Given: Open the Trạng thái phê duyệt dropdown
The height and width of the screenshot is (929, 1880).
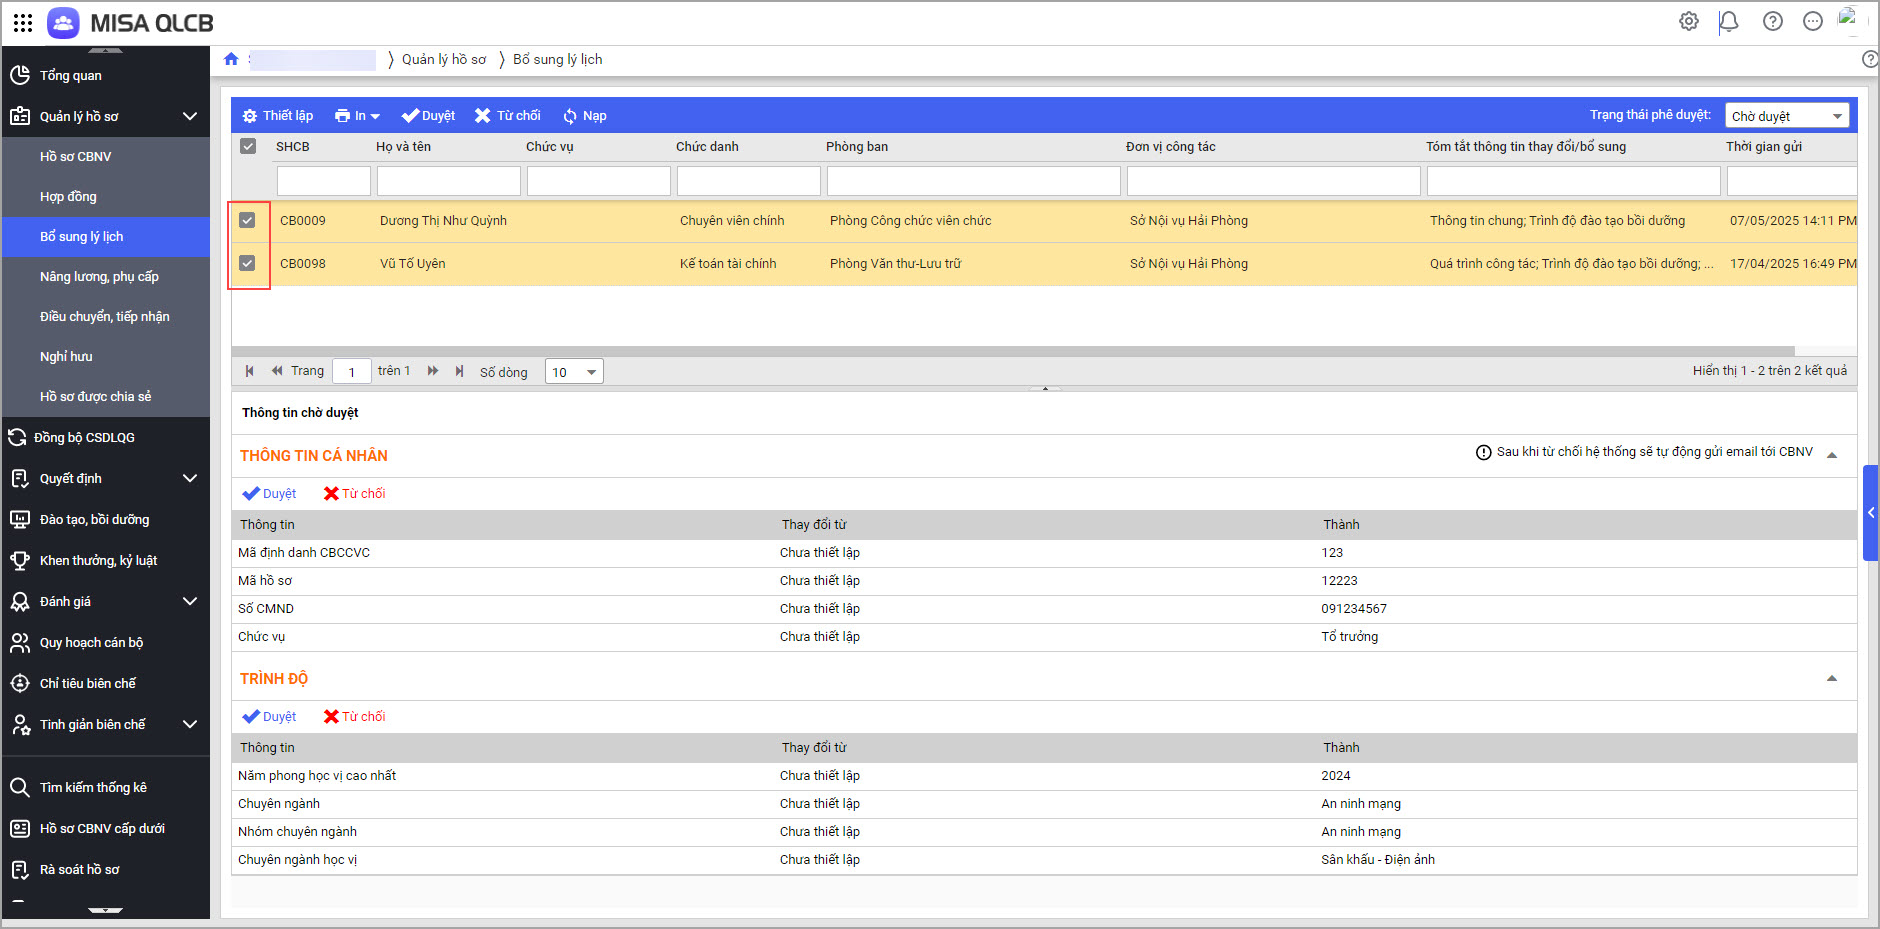Looking at the screenshot, I should 1786,116.
